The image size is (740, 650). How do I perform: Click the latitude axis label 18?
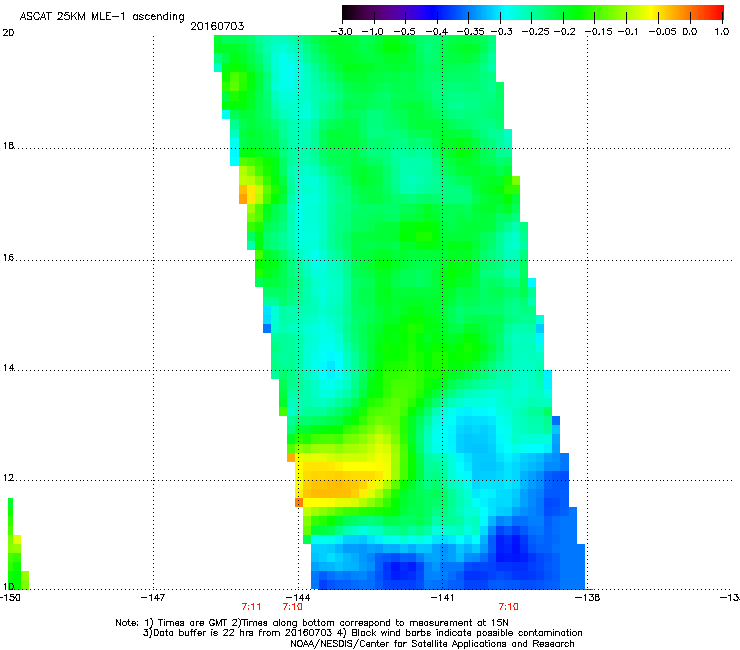click(x=8, y=145)
